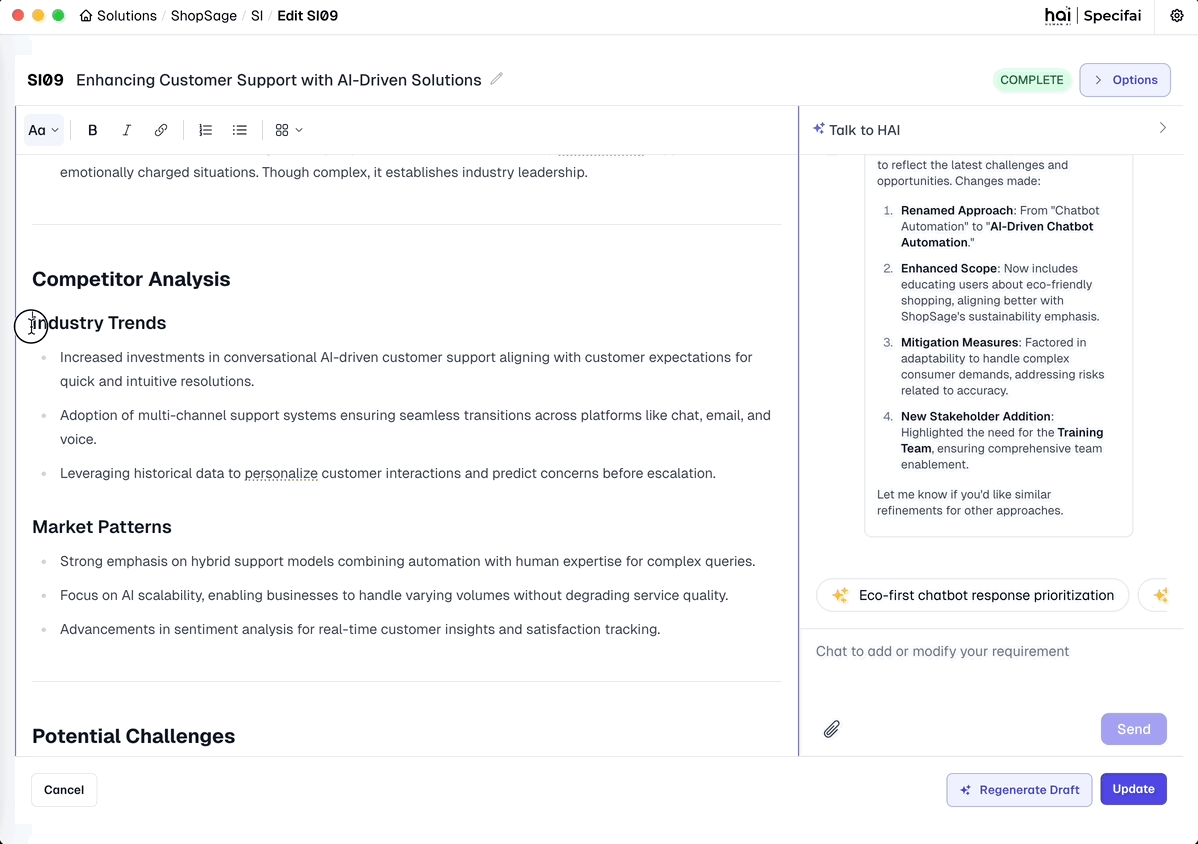
Task: Update the solution
Action: [1133, 789]
